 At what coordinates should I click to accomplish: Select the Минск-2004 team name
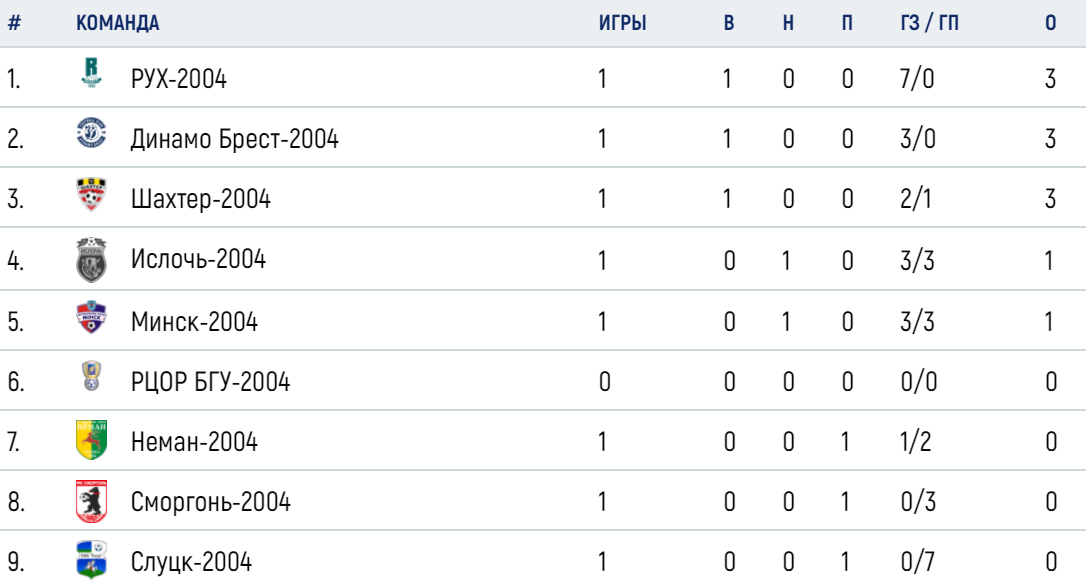pos(194,322)
